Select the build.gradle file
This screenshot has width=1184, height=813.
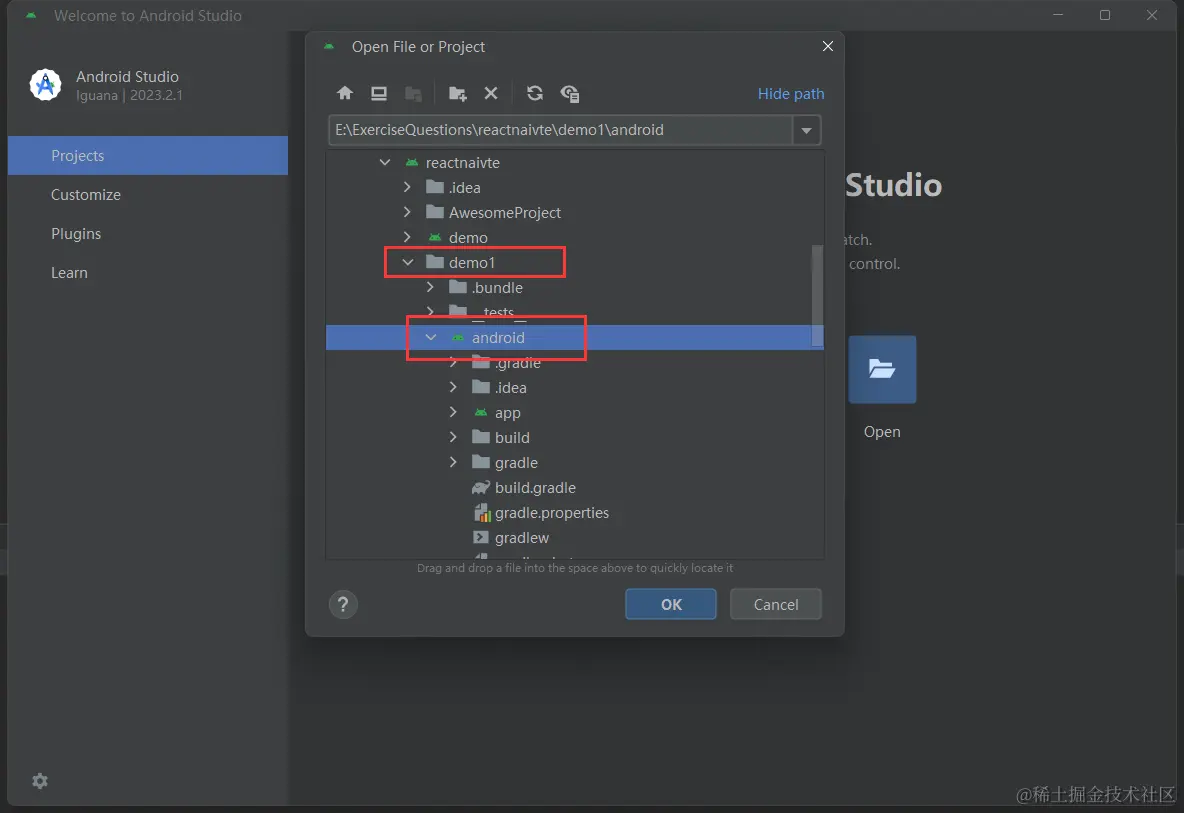tap(575, 488)
